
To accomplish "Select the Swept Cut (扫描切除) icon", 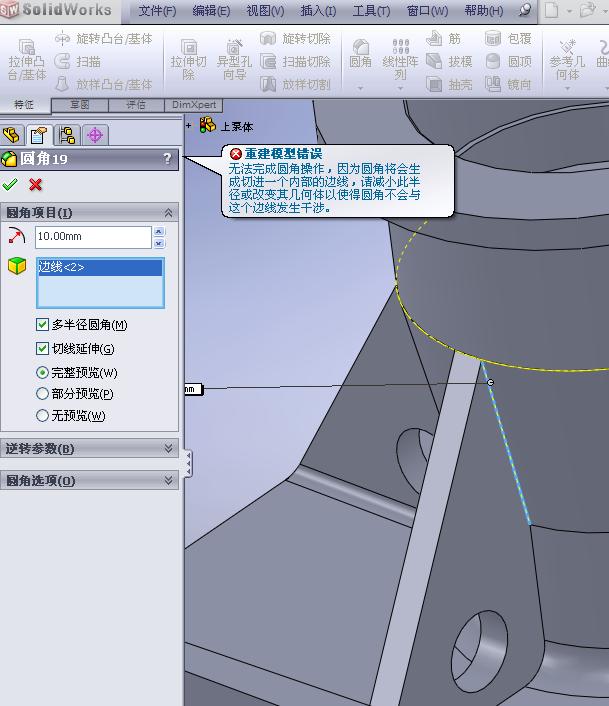I will point(268,61).
